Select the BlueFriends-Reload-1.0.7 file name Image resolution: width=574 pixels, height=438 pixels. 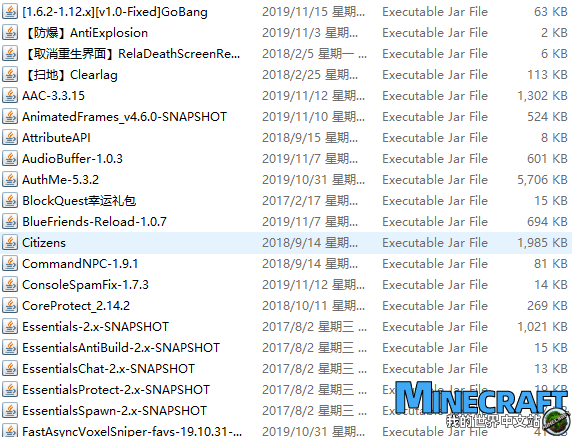point(94,222)
